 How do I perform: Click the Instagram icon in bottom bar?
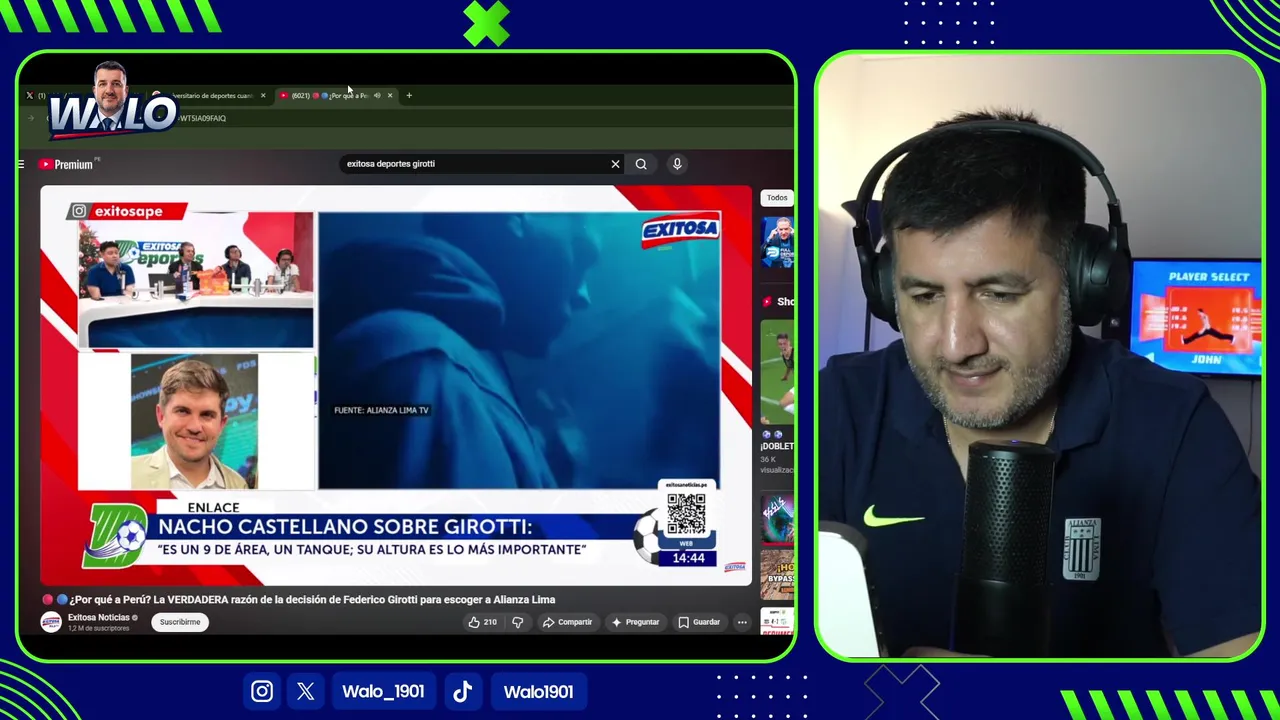click(262, 691)
